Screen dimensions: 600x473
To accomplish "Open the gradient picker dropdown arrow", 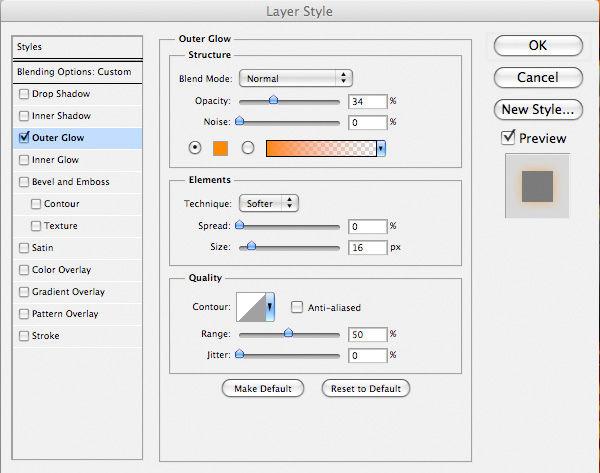I will click(381, 148).
